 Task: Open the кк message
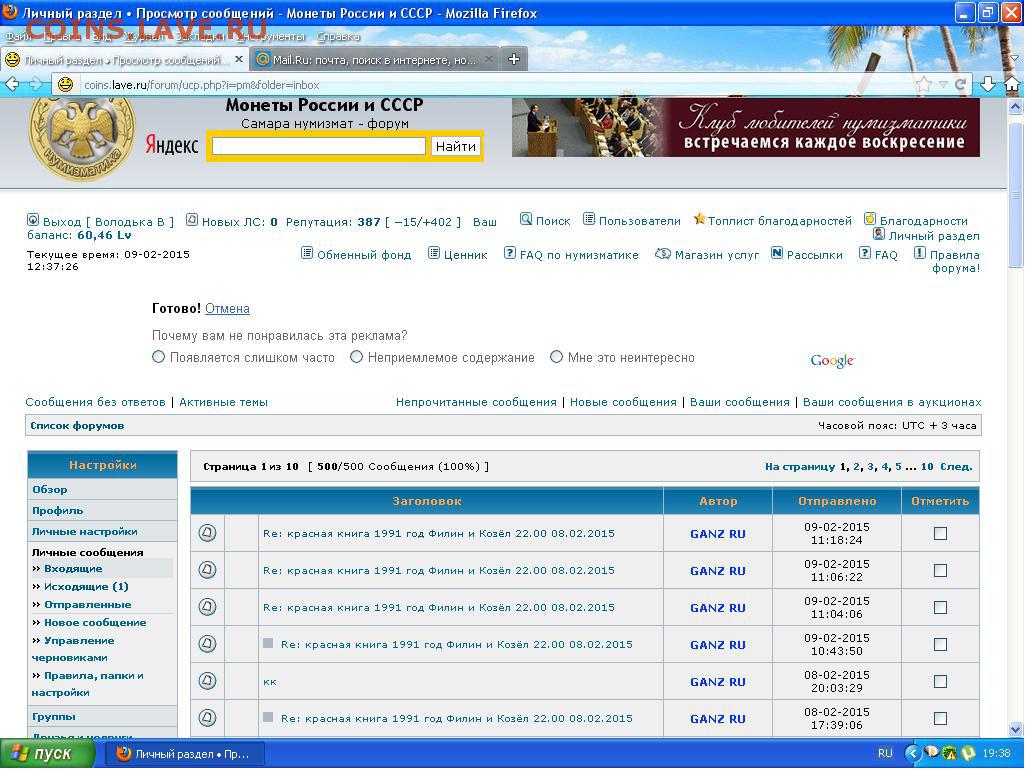[x=269, y=682]
